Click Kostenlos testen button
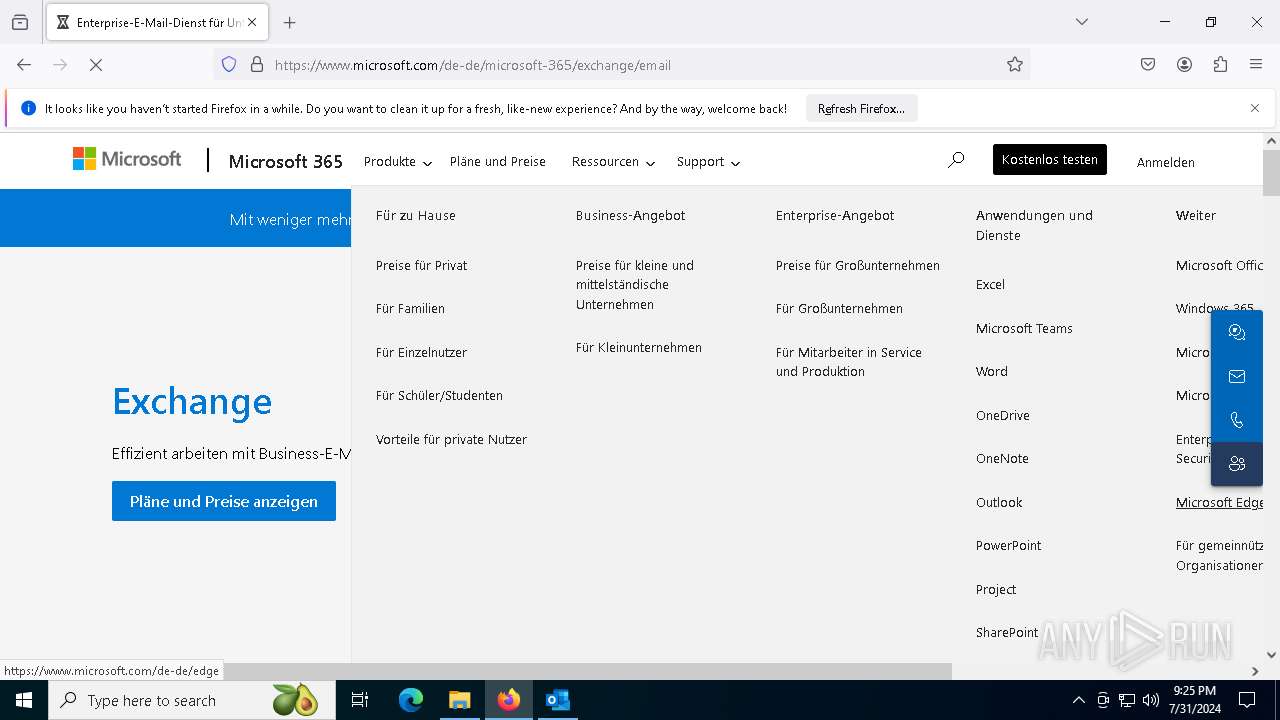The image size is (1280, 720). click(x=1050, y=160)
